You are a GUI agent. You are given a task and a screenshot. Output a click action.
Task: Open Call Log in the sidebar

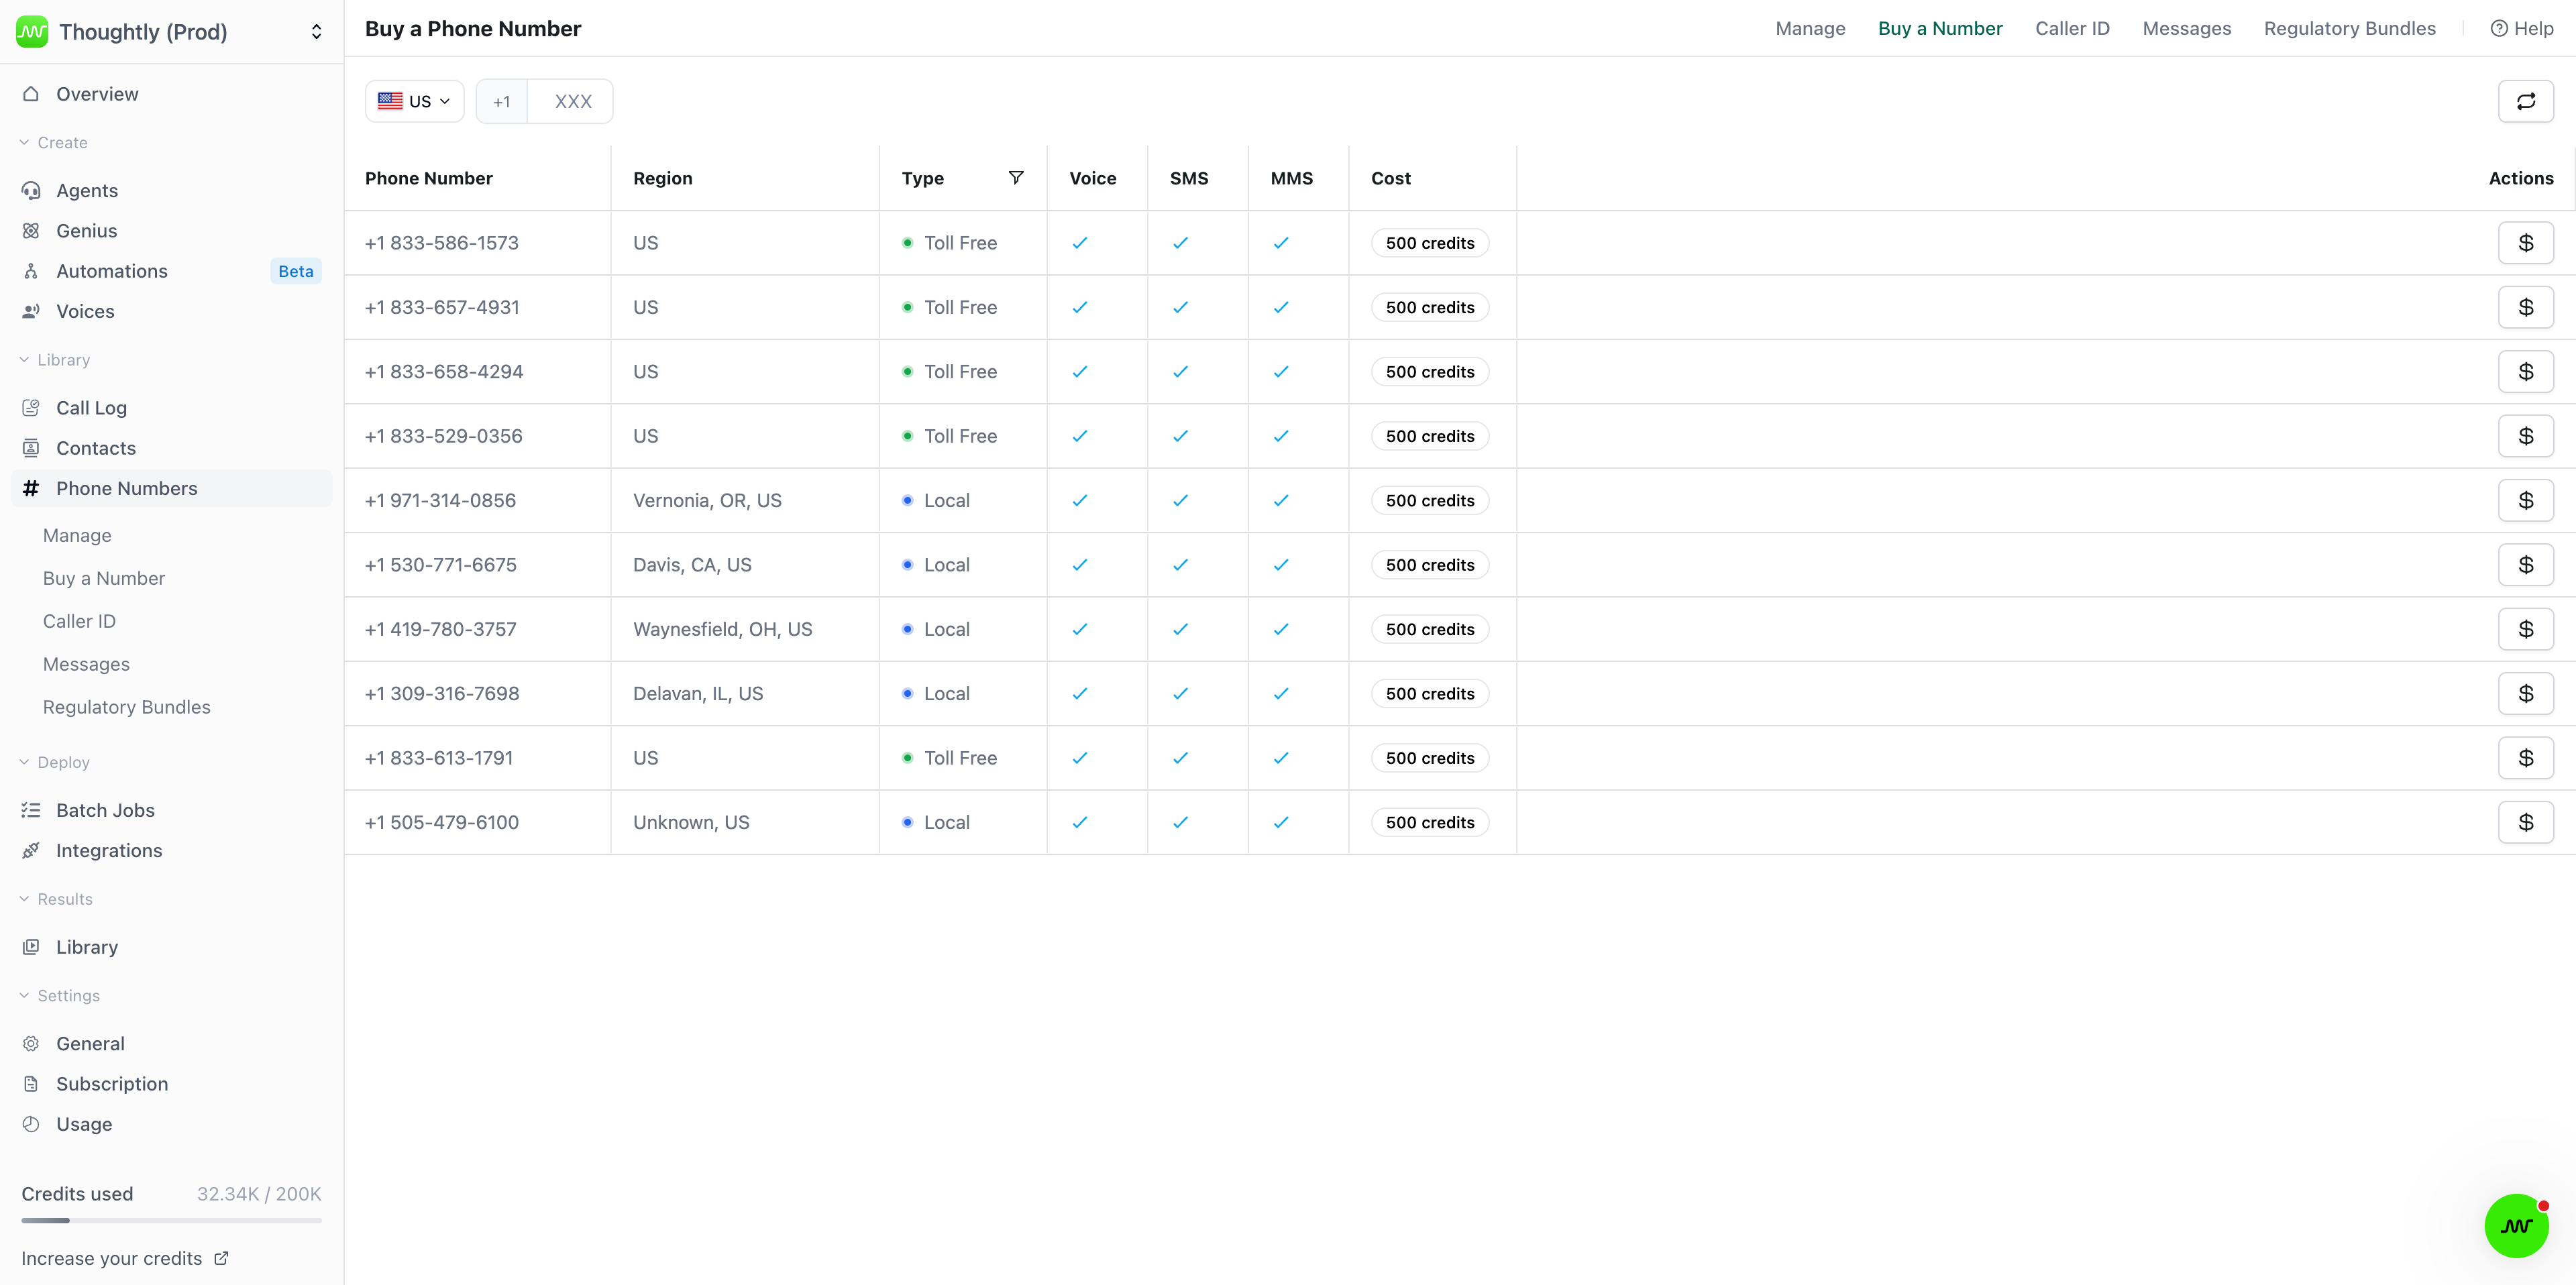click(171, 408)
